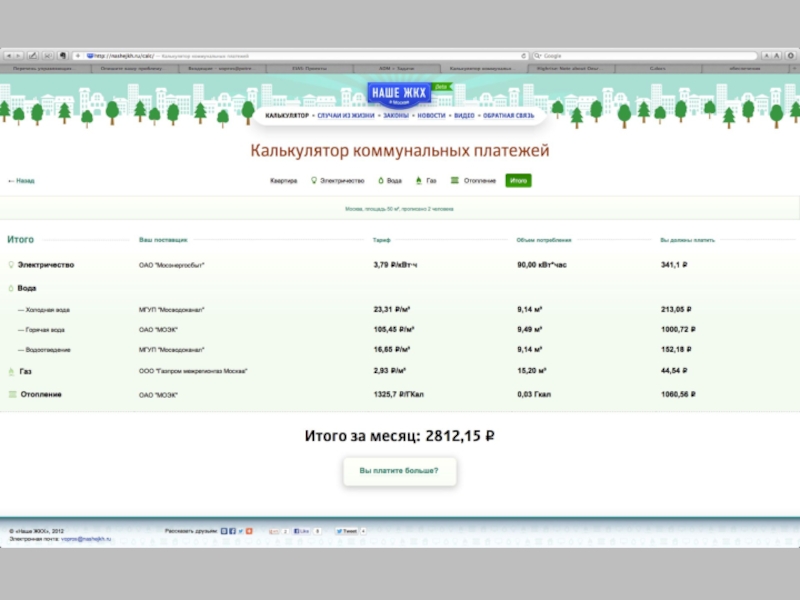Switch to the ADM > Задачи browser tab
Viewport: 800px width, 600px height.
(396, 68)
